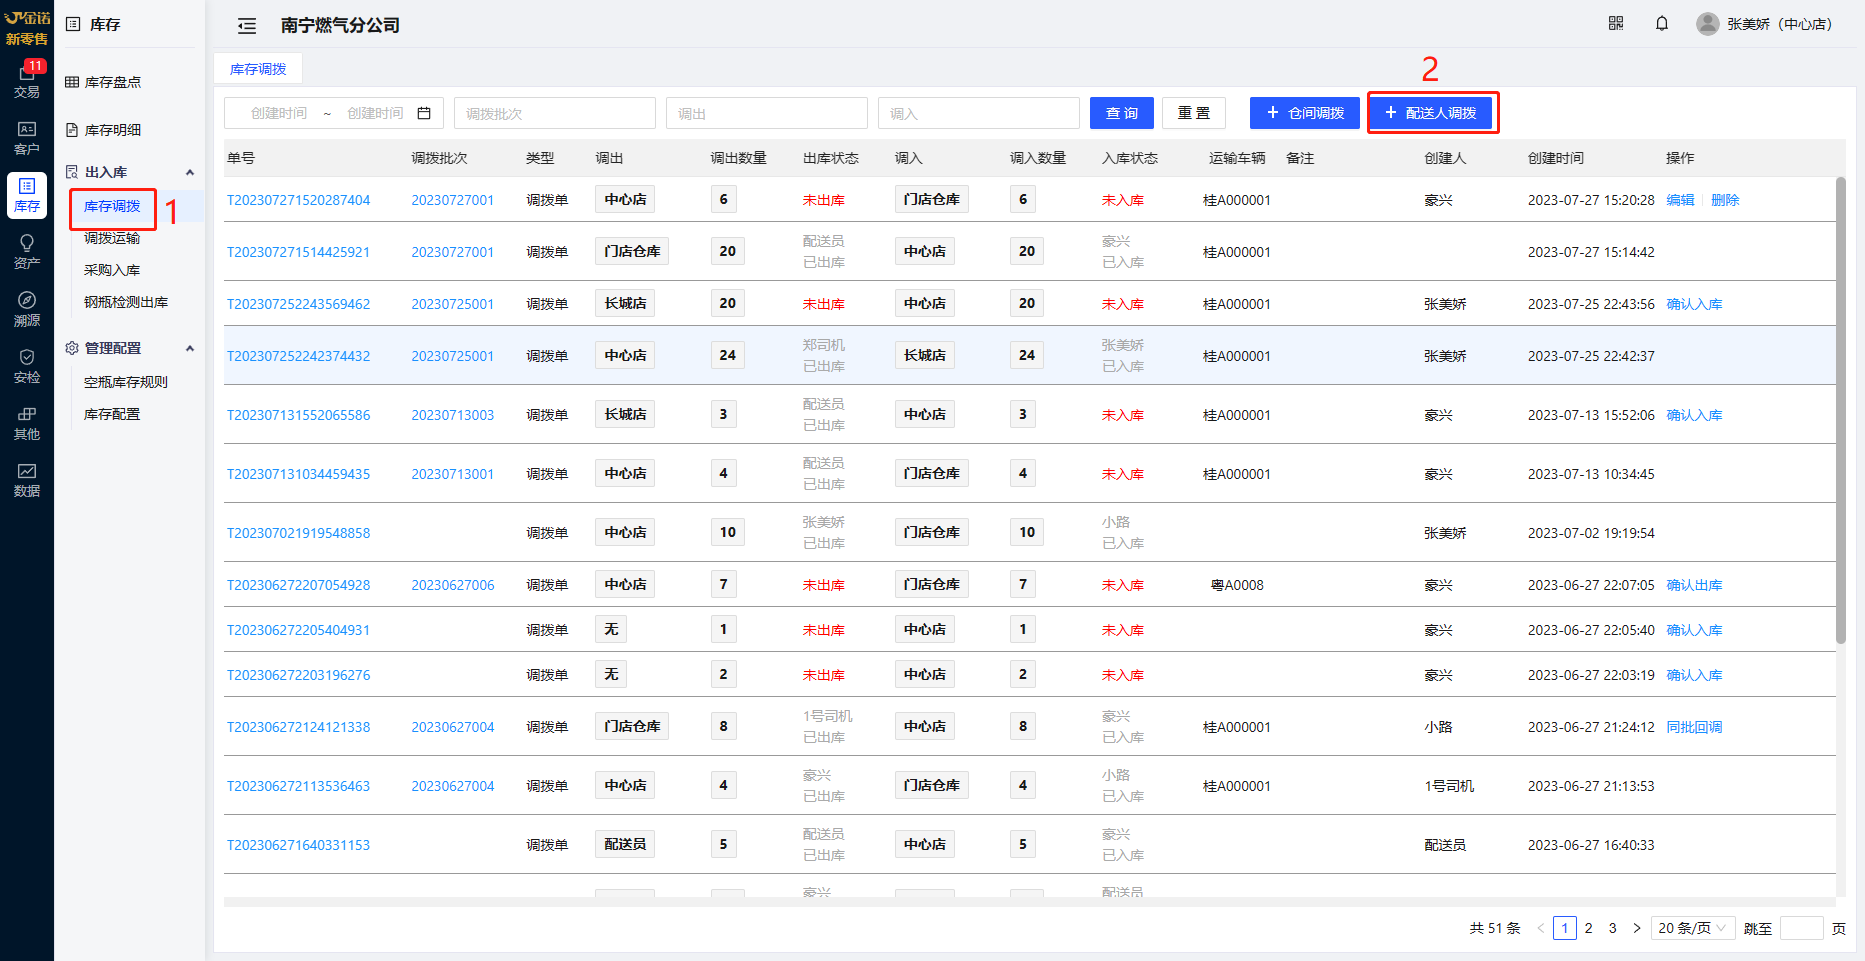Screen dimensions: 1865x961
Task: Go to previous page arrow
Action: tap(1540, 928)
